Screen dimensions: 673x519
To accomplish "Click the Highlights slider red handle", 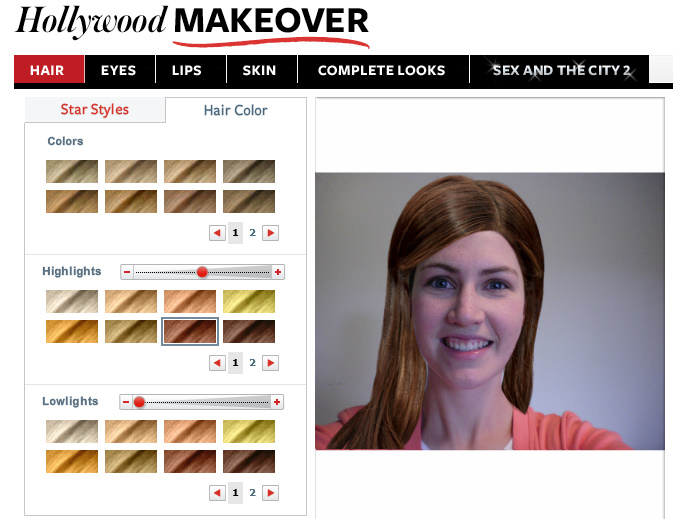I will click(202, 272).
